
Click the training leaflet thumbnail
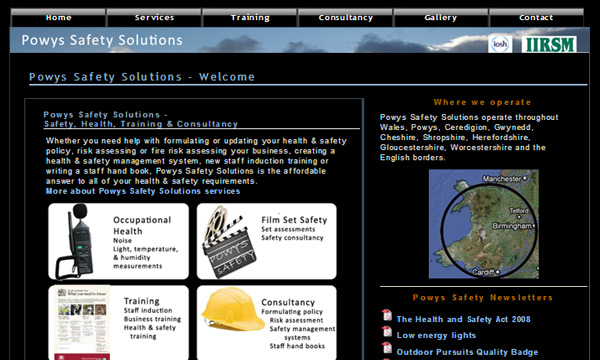[x=82, y=324]
